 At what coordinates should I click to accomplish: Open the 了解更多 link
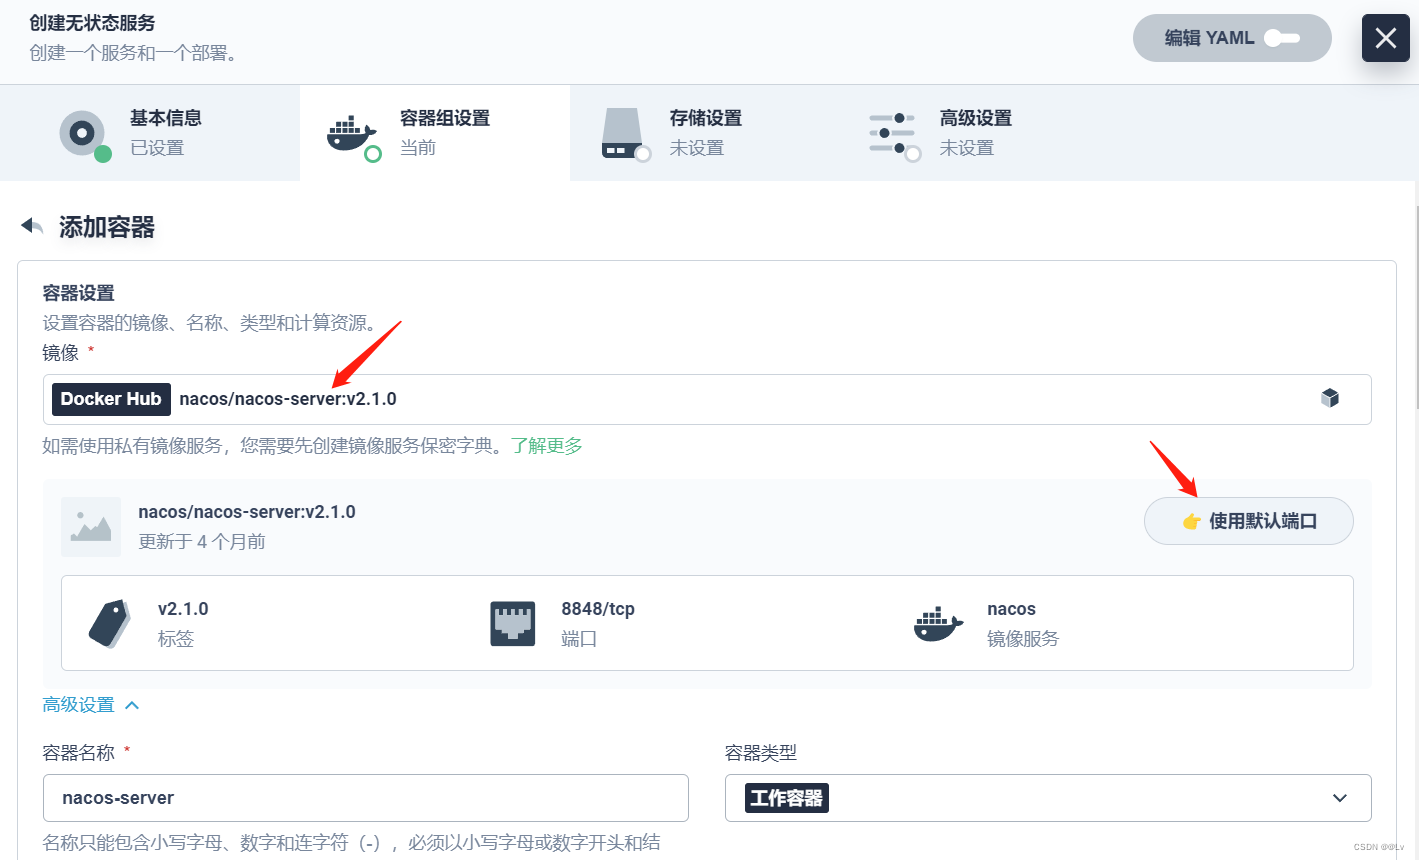547,446
